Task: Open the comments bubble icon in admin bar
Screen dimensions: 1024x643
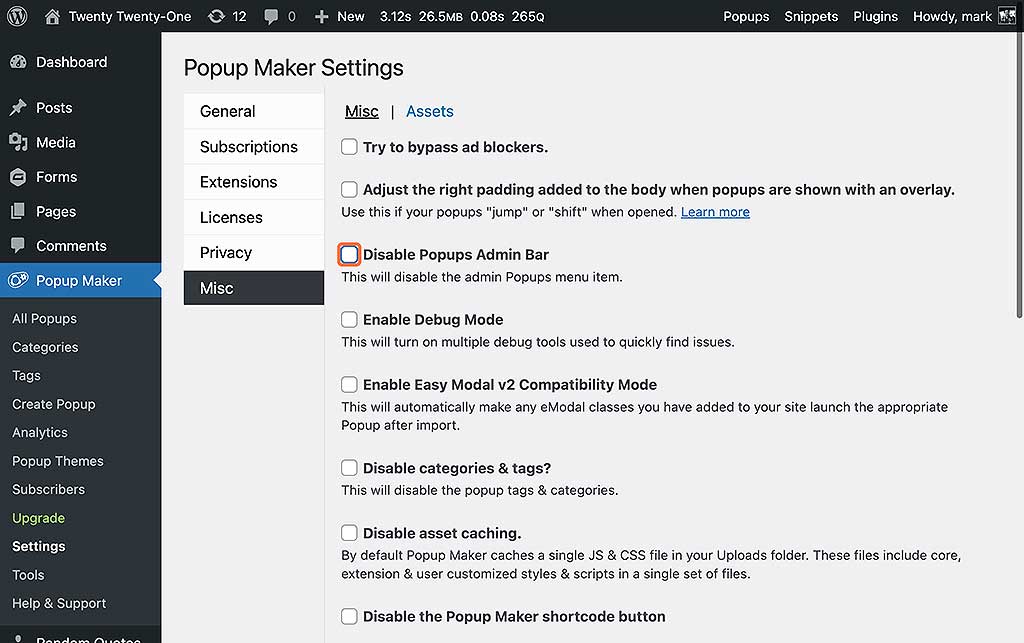Action: 270,17
